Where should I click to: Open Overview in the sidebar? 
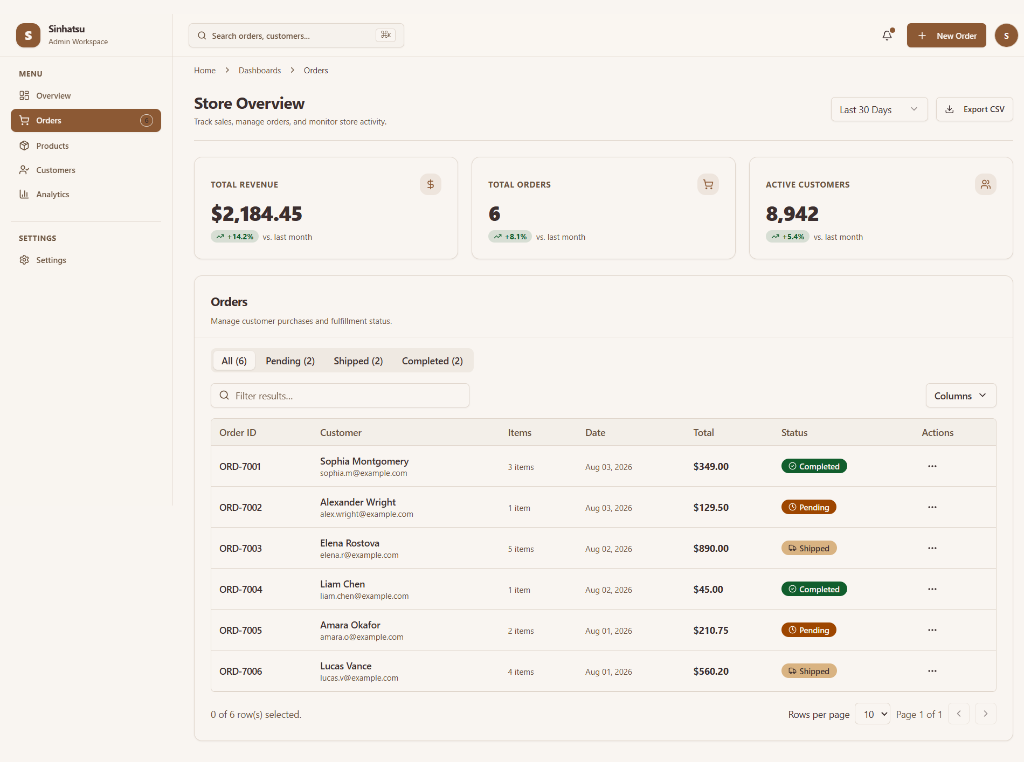[86, 95]
